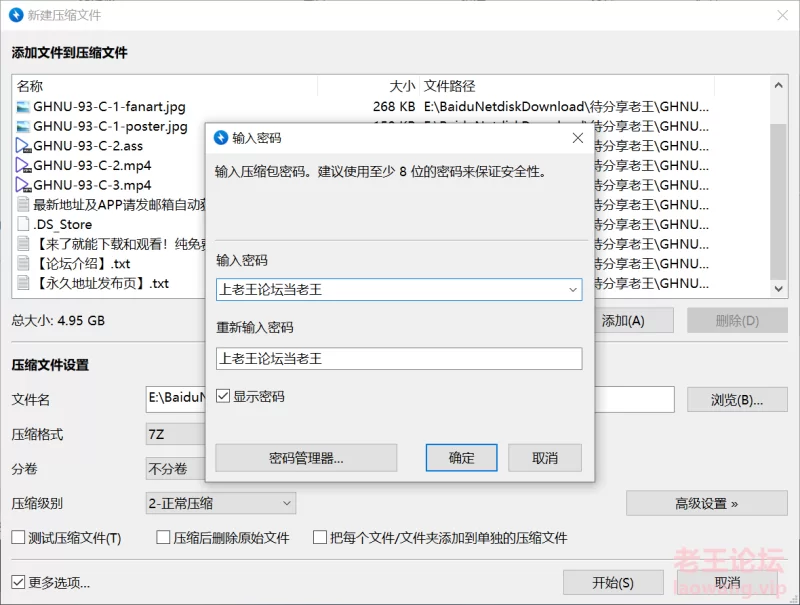Open the 分卷 不分卷 dropdown

(x=176, y=469)
